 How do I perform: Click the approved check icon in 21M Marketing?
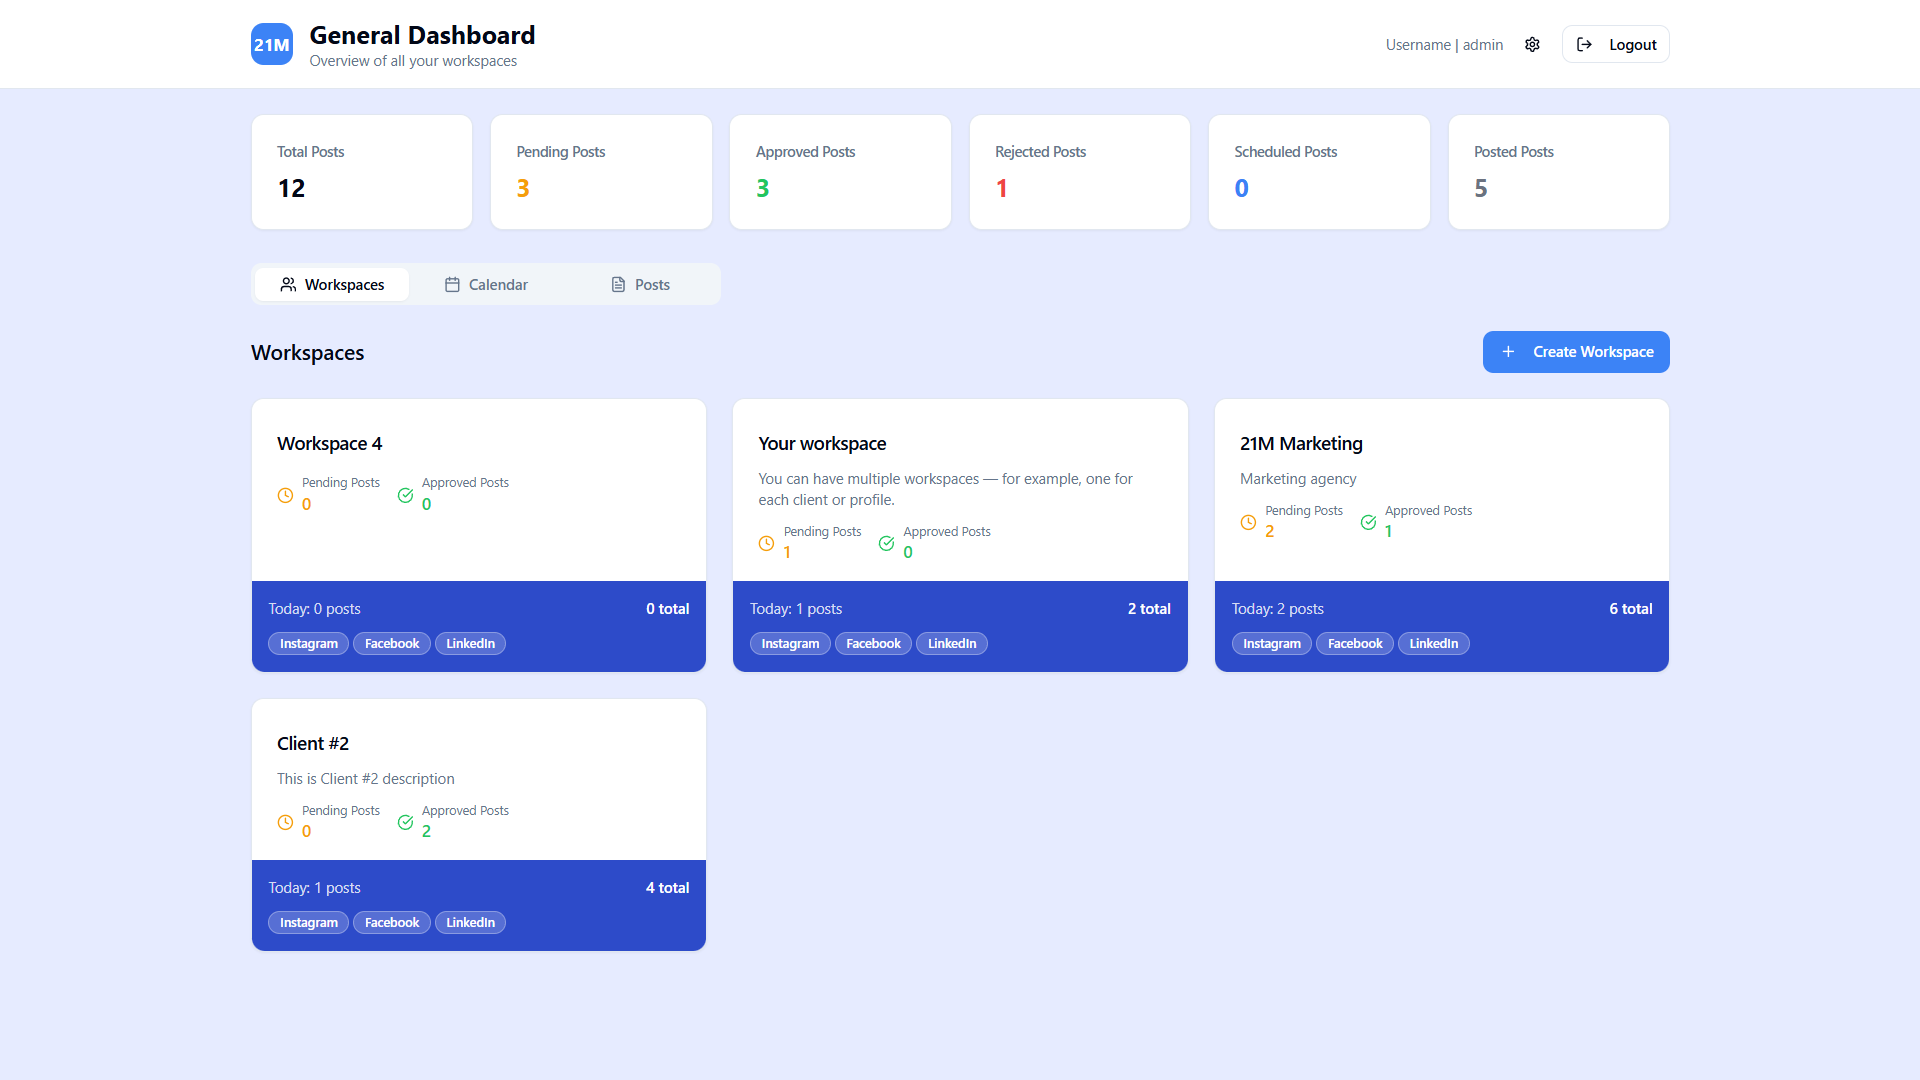1368,522
